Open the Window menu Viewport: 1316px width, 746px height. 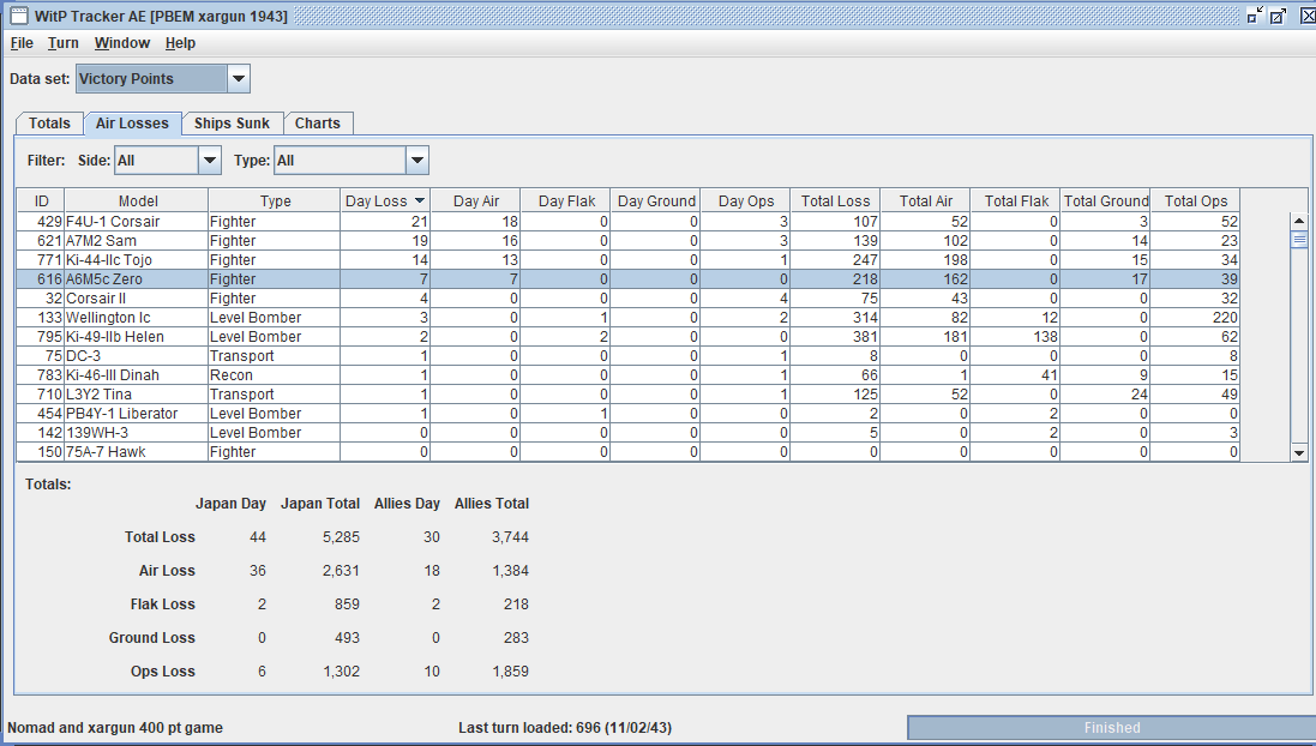click(122, 43)
